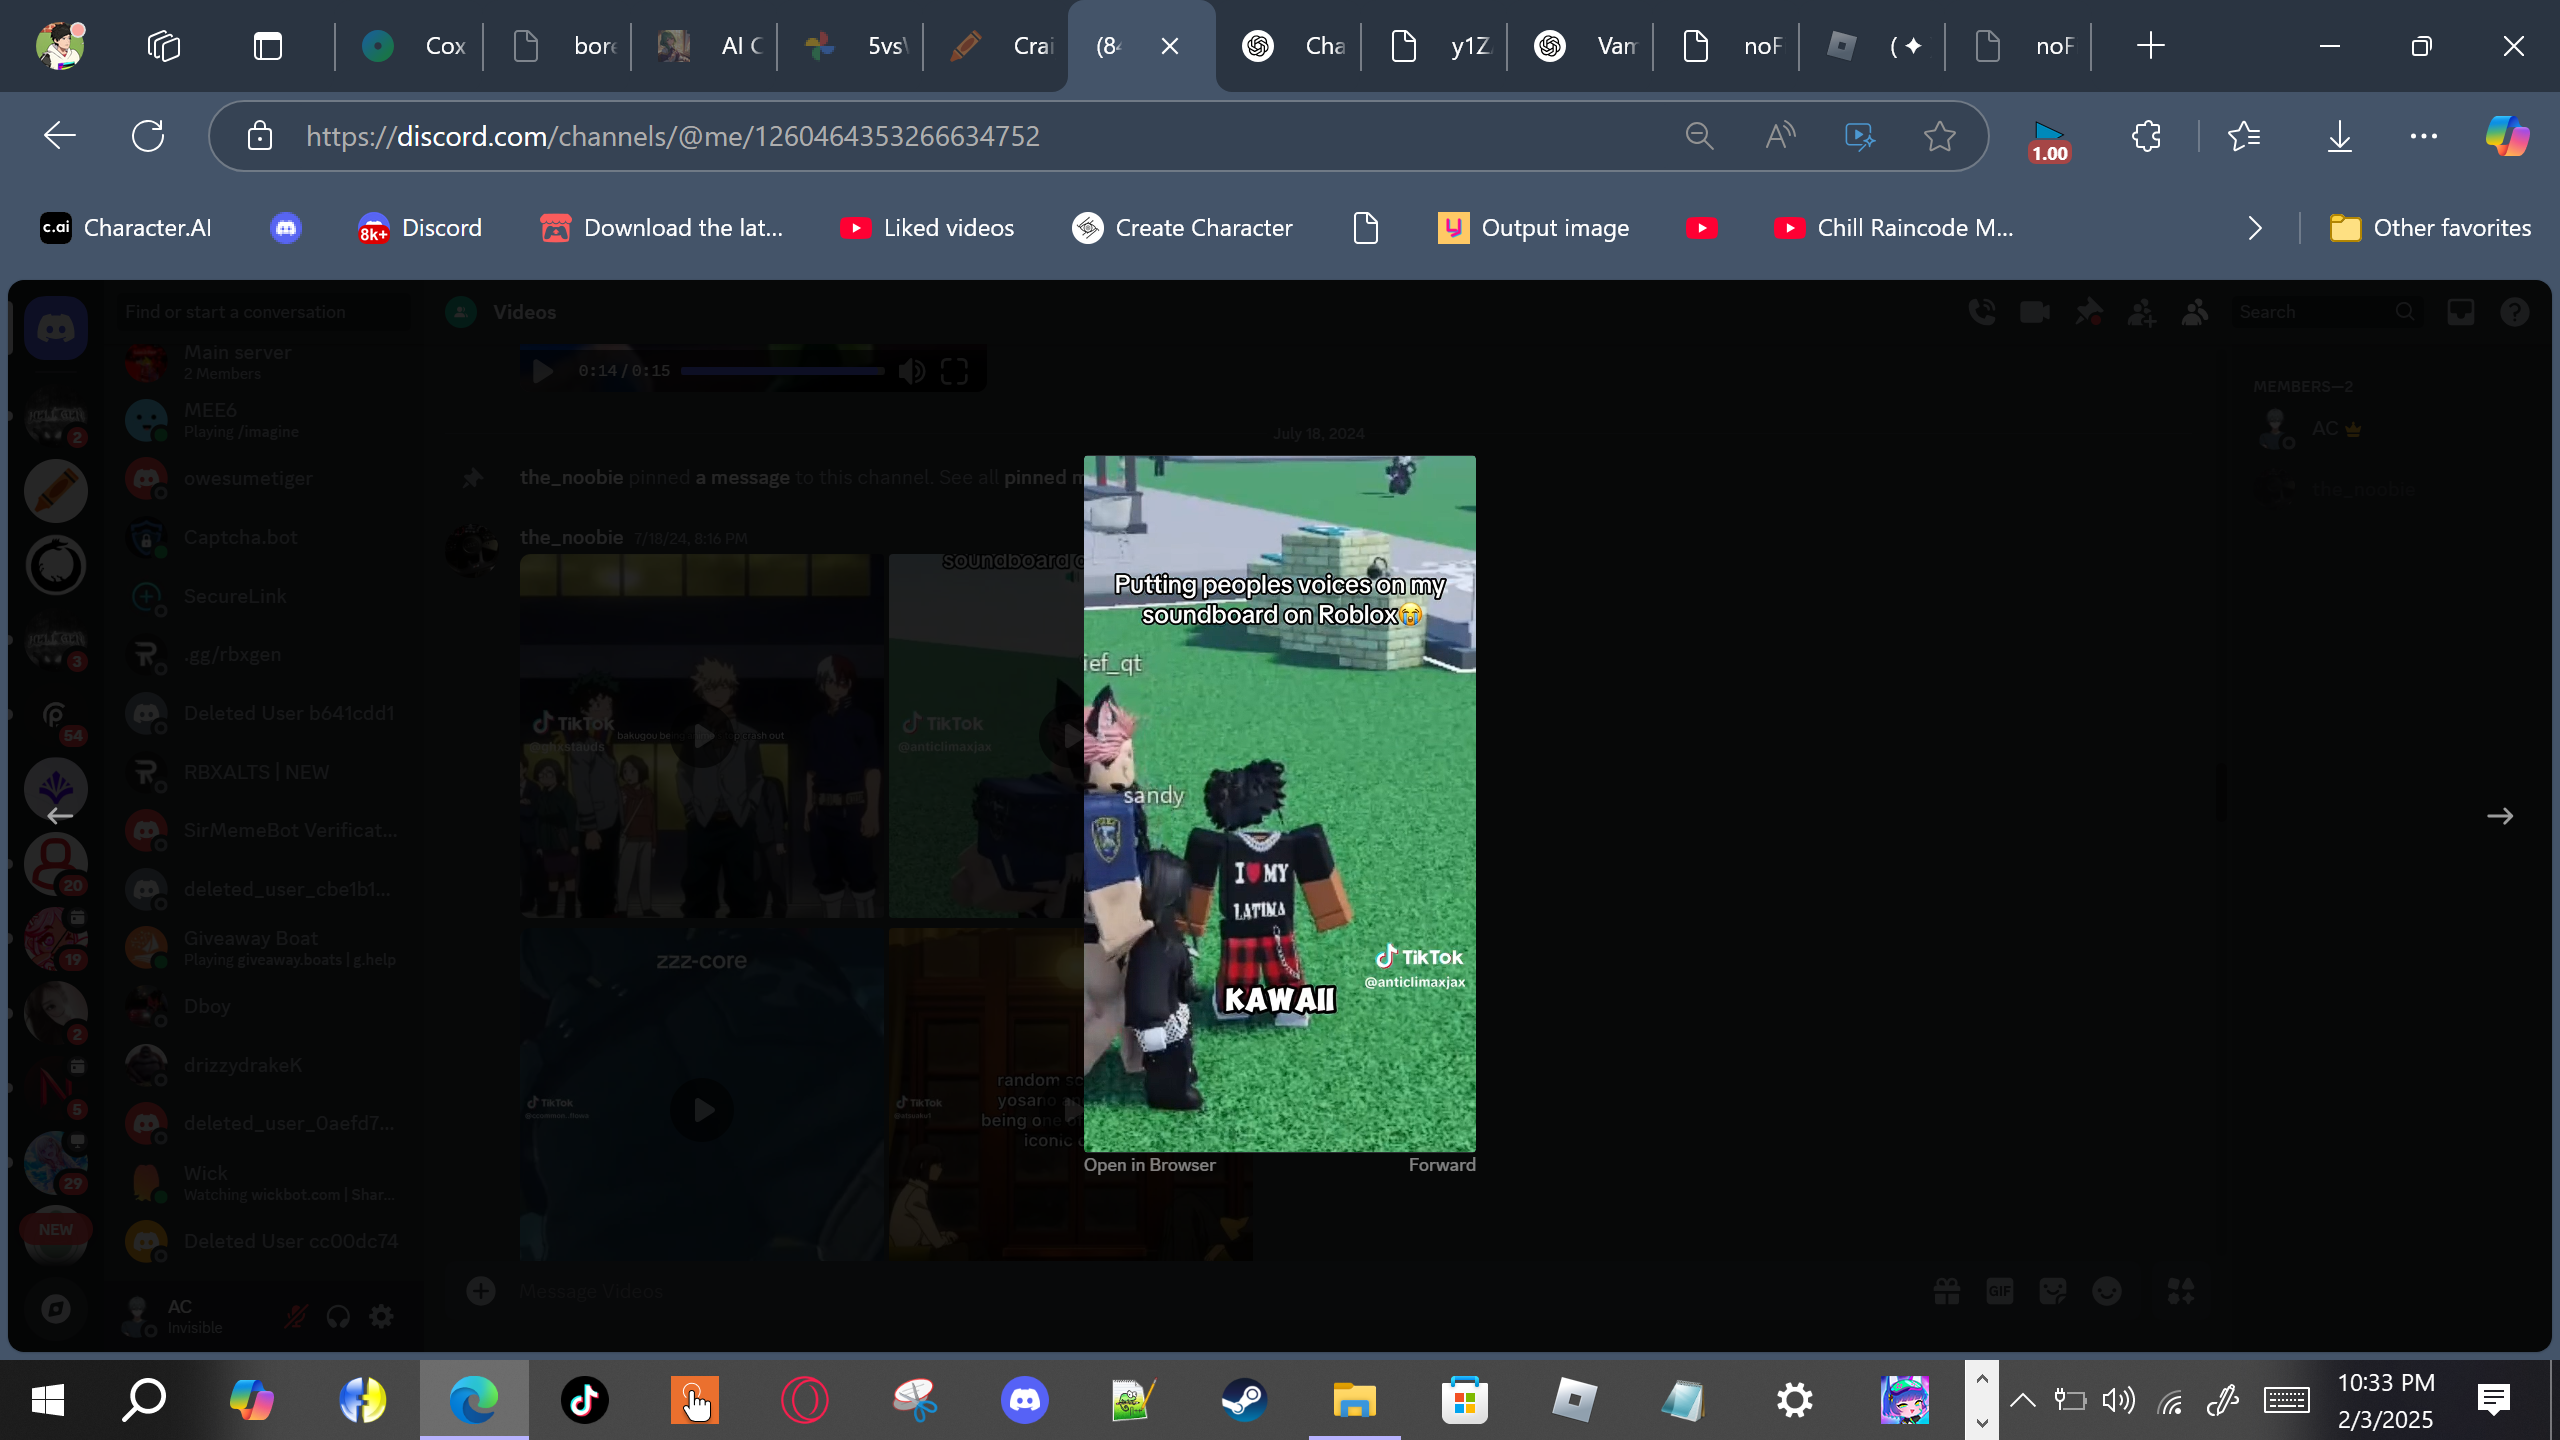The width and height of the screenshot is (2560, 1440).
Task: Open Create Character bookmark
Action: (1182, 228)
